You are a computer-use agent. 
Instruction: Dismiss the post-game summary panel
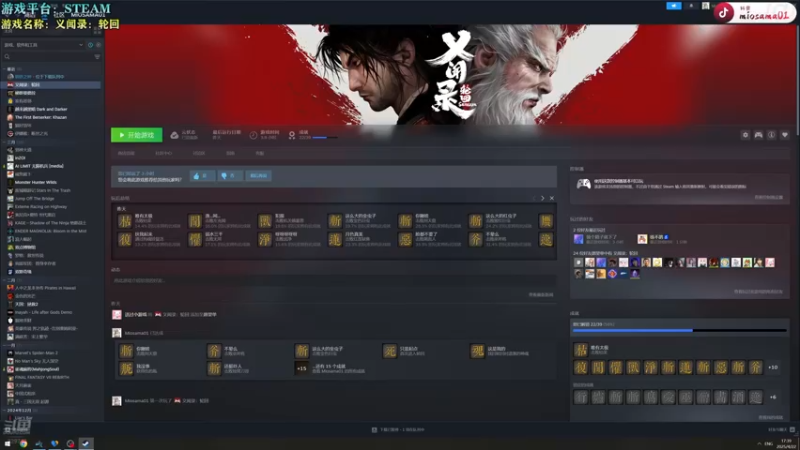552,198
